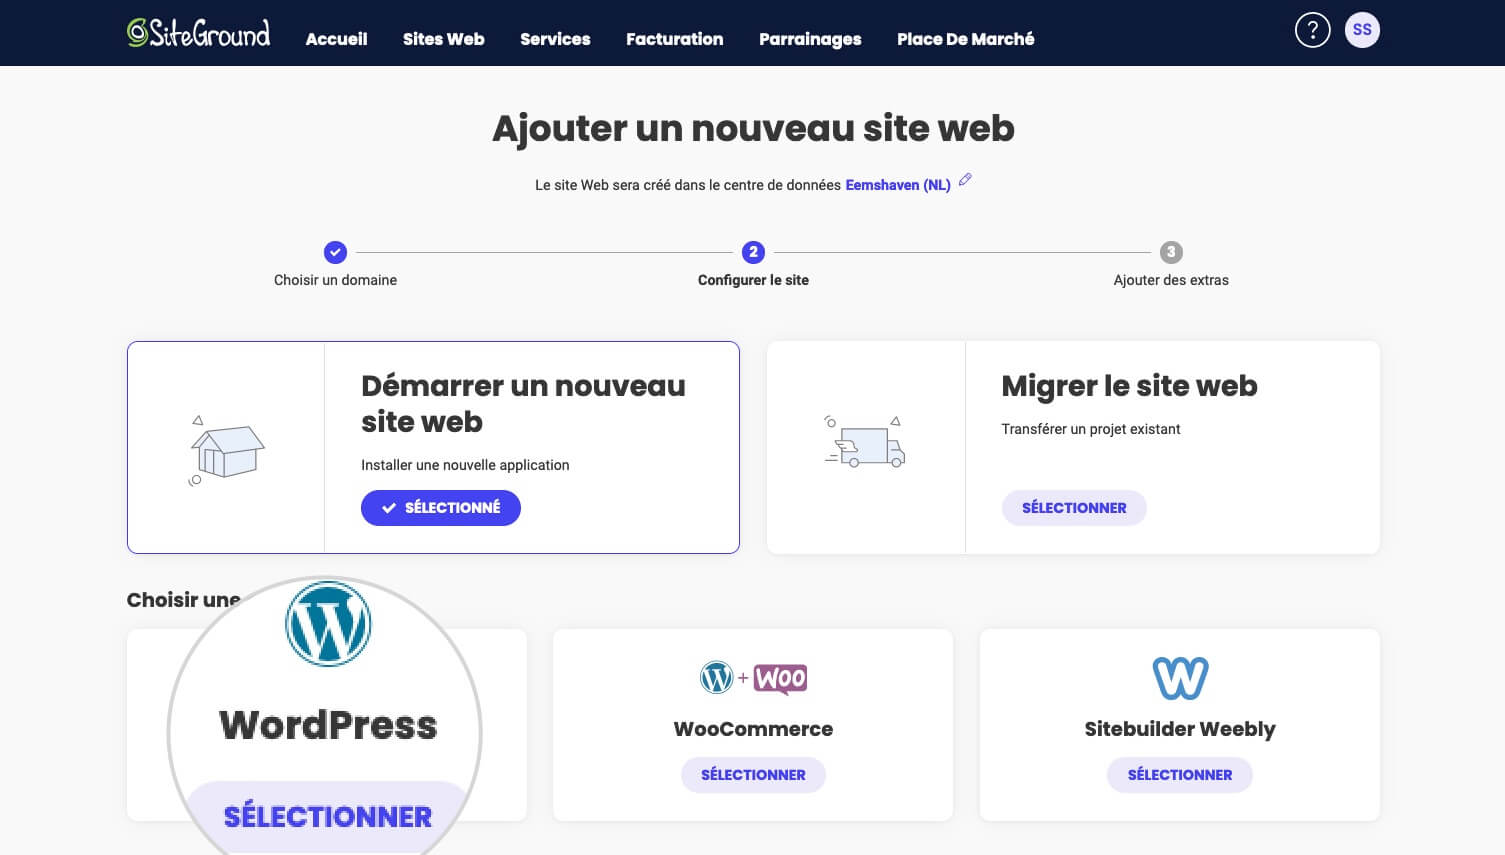Go to Accueil in the top navigation

point(336,39)
